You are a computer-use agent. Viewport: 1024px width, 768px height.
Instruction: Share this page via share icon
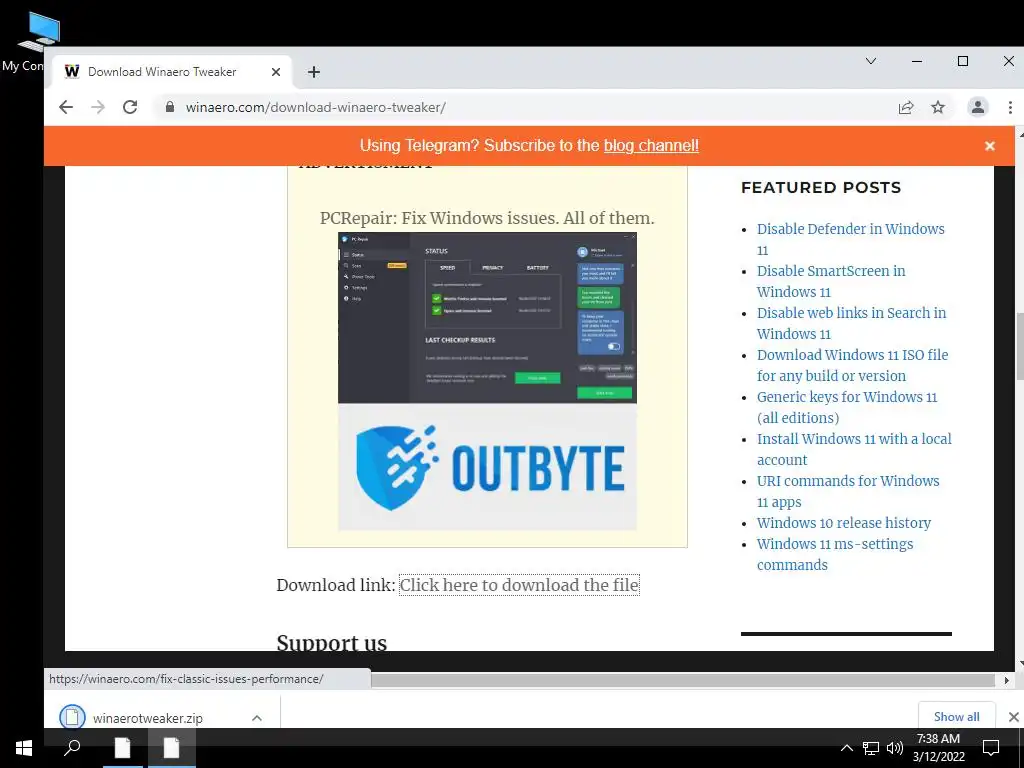pyautogui.click(x=906, y=107)
